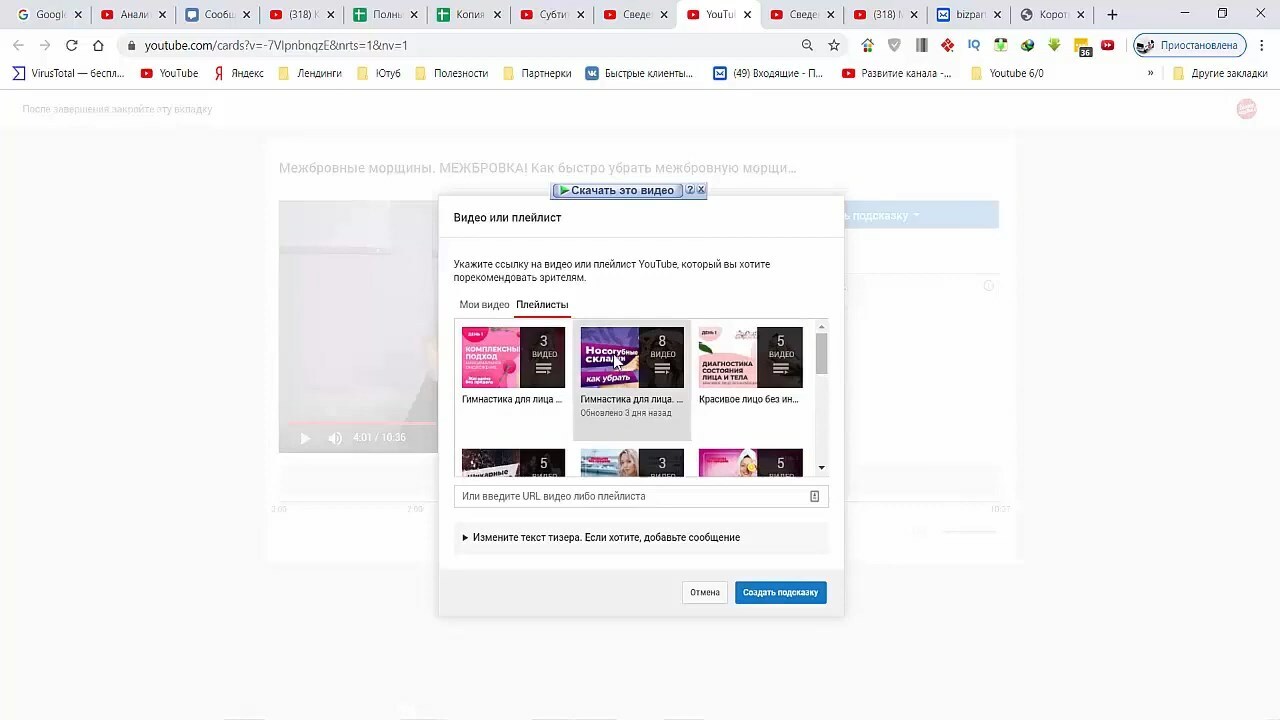View site info via lock icon
1280x720 pixels.
131,45
